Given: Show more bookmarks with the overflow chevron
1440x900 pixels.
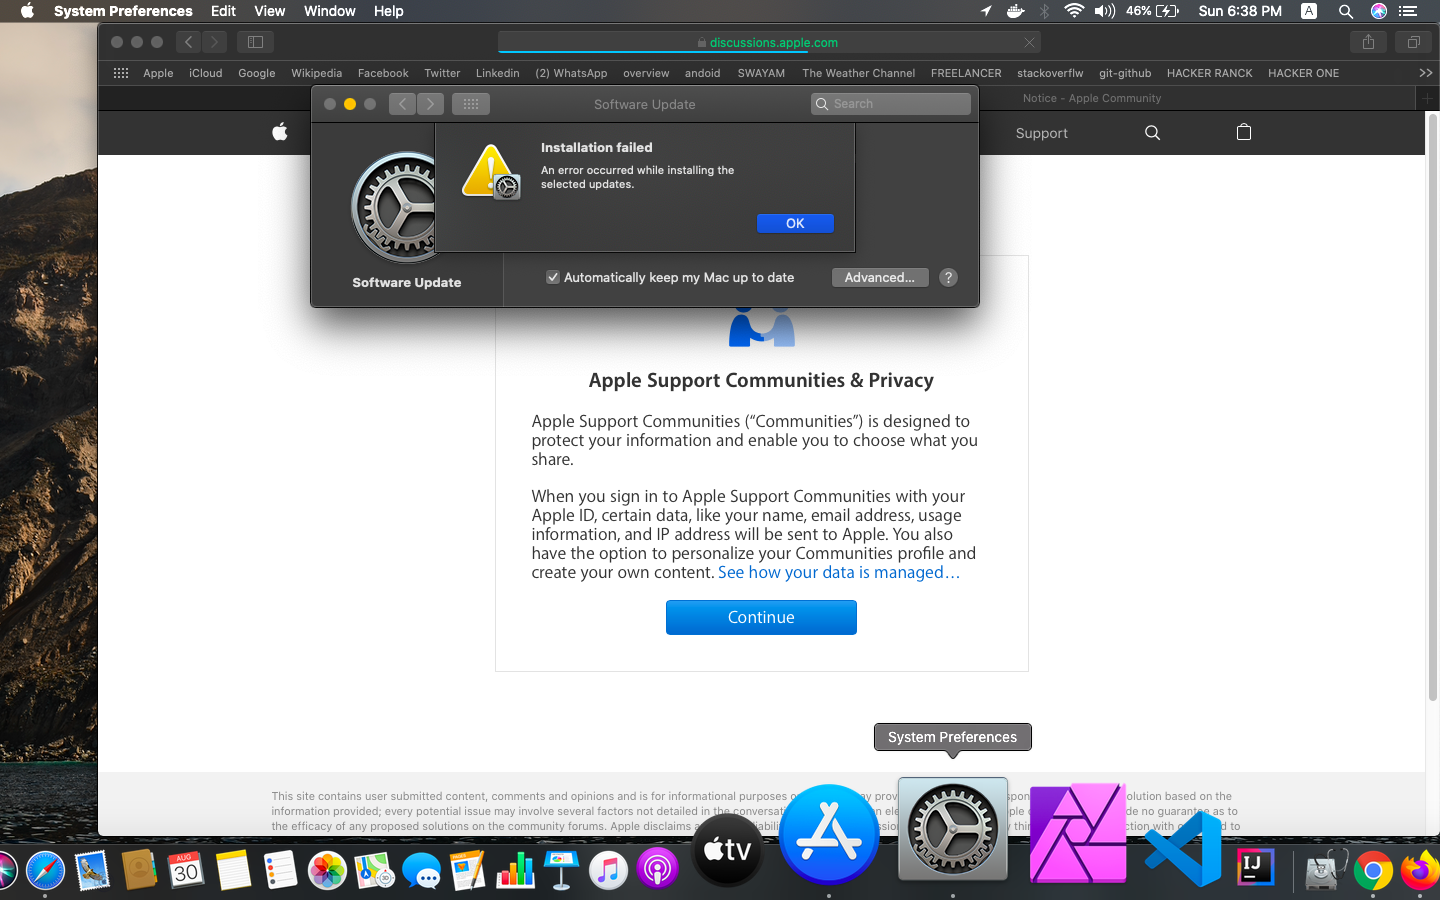Looking at the screenshot, I should pos(1426,73).
